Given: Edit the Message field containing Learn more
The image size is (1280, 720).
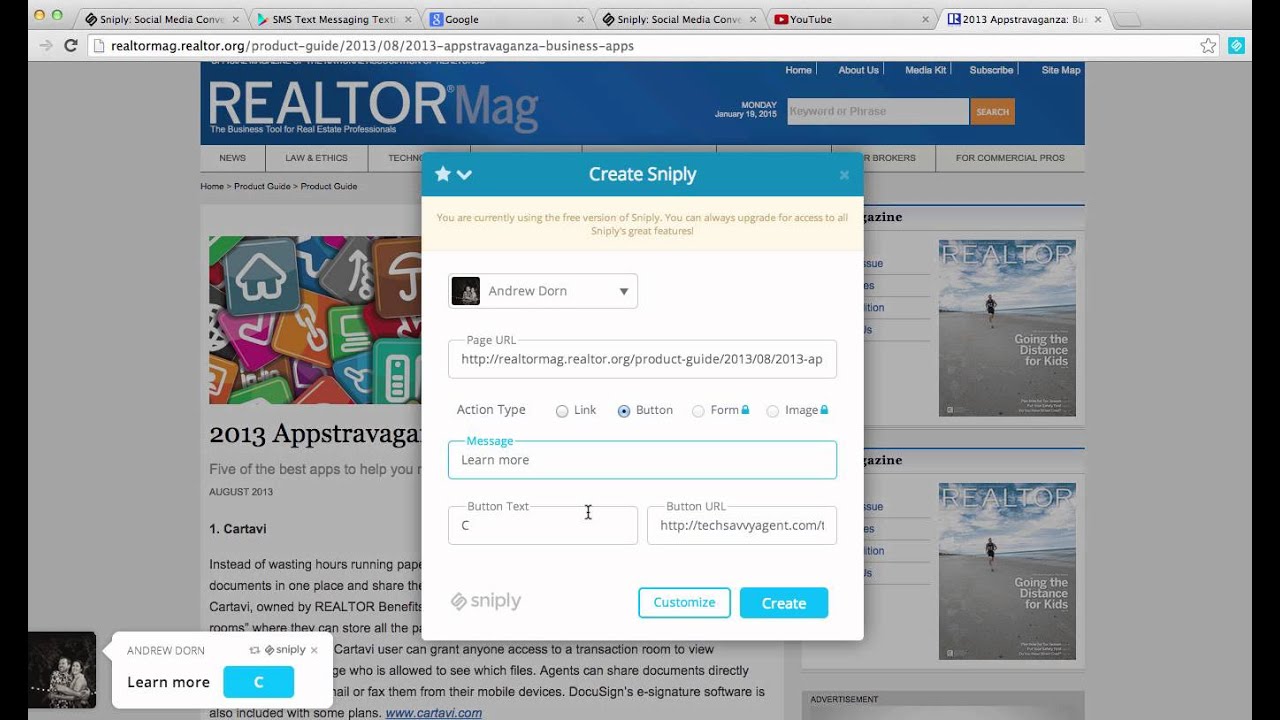Looking at the screenshot, I should click(642, 460).
